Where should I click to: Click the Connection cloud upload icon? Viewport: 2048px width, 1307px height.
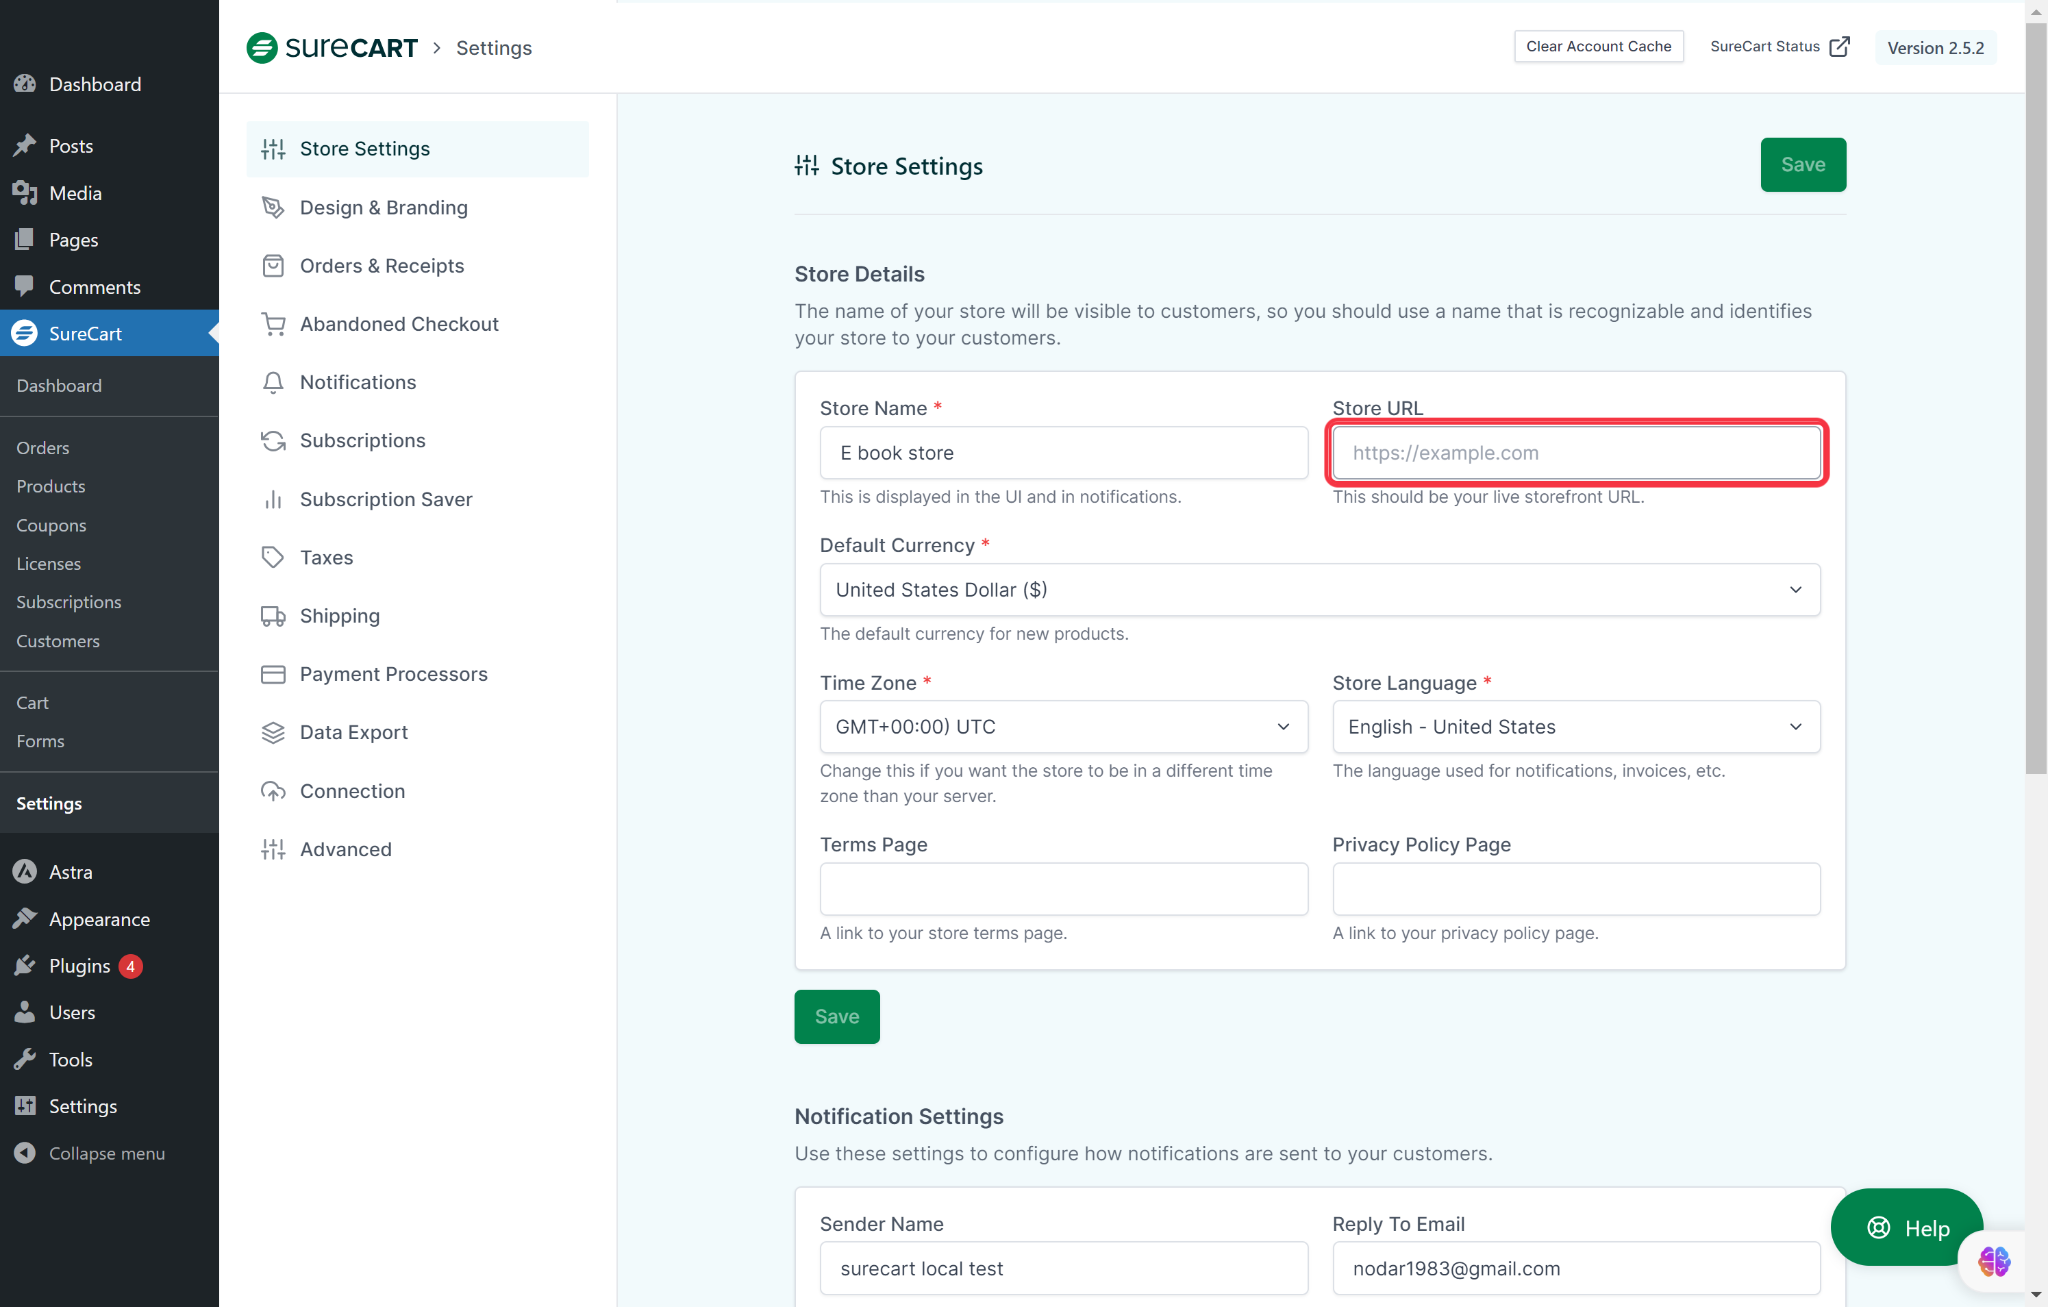[x=273, y=791]
